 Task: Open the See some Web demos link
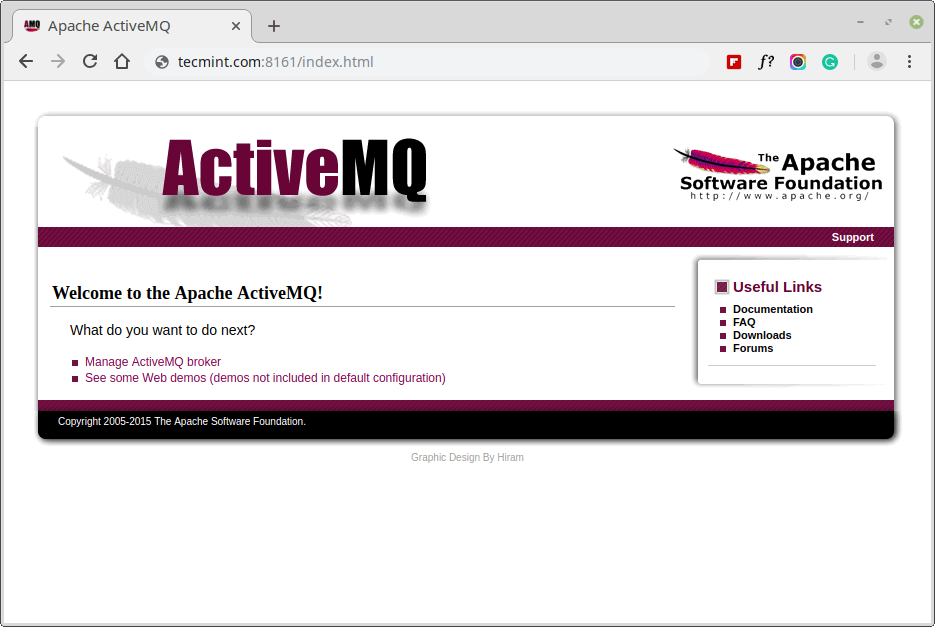265,378
